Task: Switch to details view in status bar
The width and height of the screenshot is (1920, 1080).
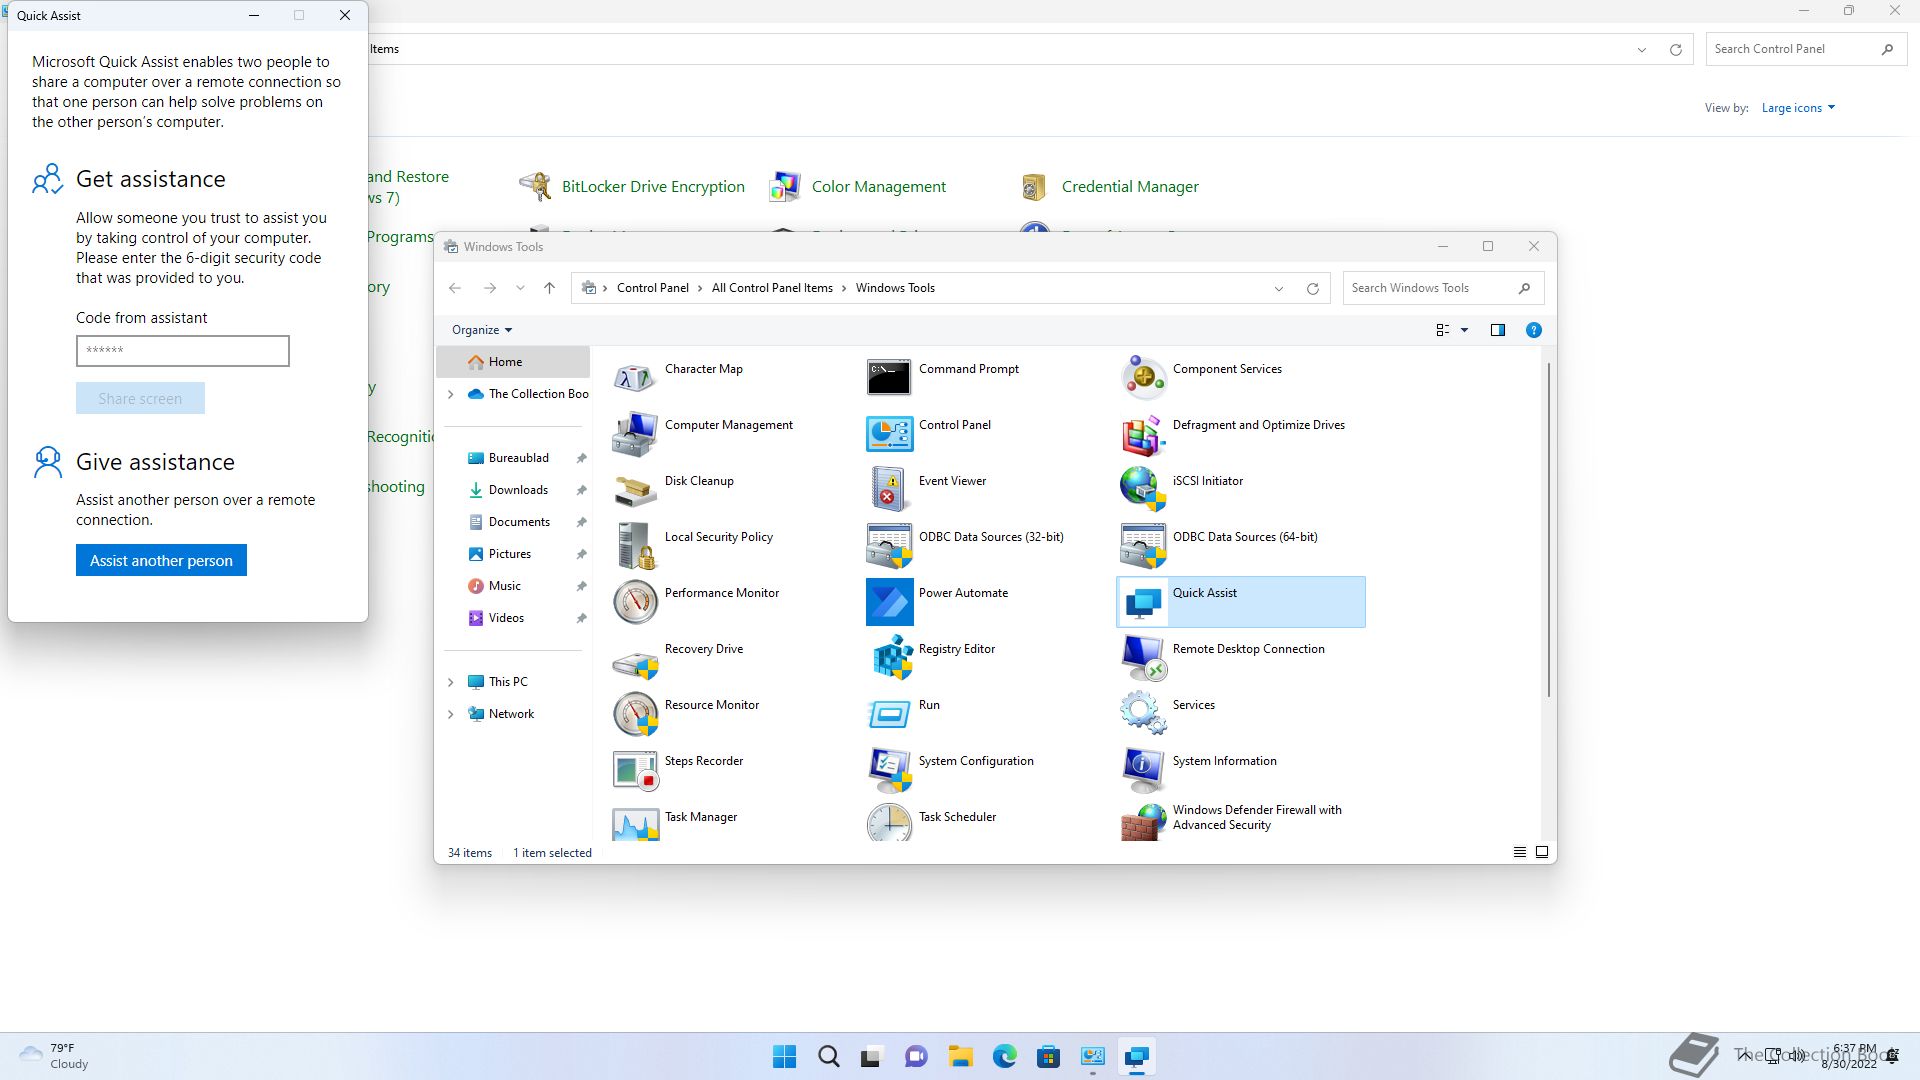Action: [1519, 852]
